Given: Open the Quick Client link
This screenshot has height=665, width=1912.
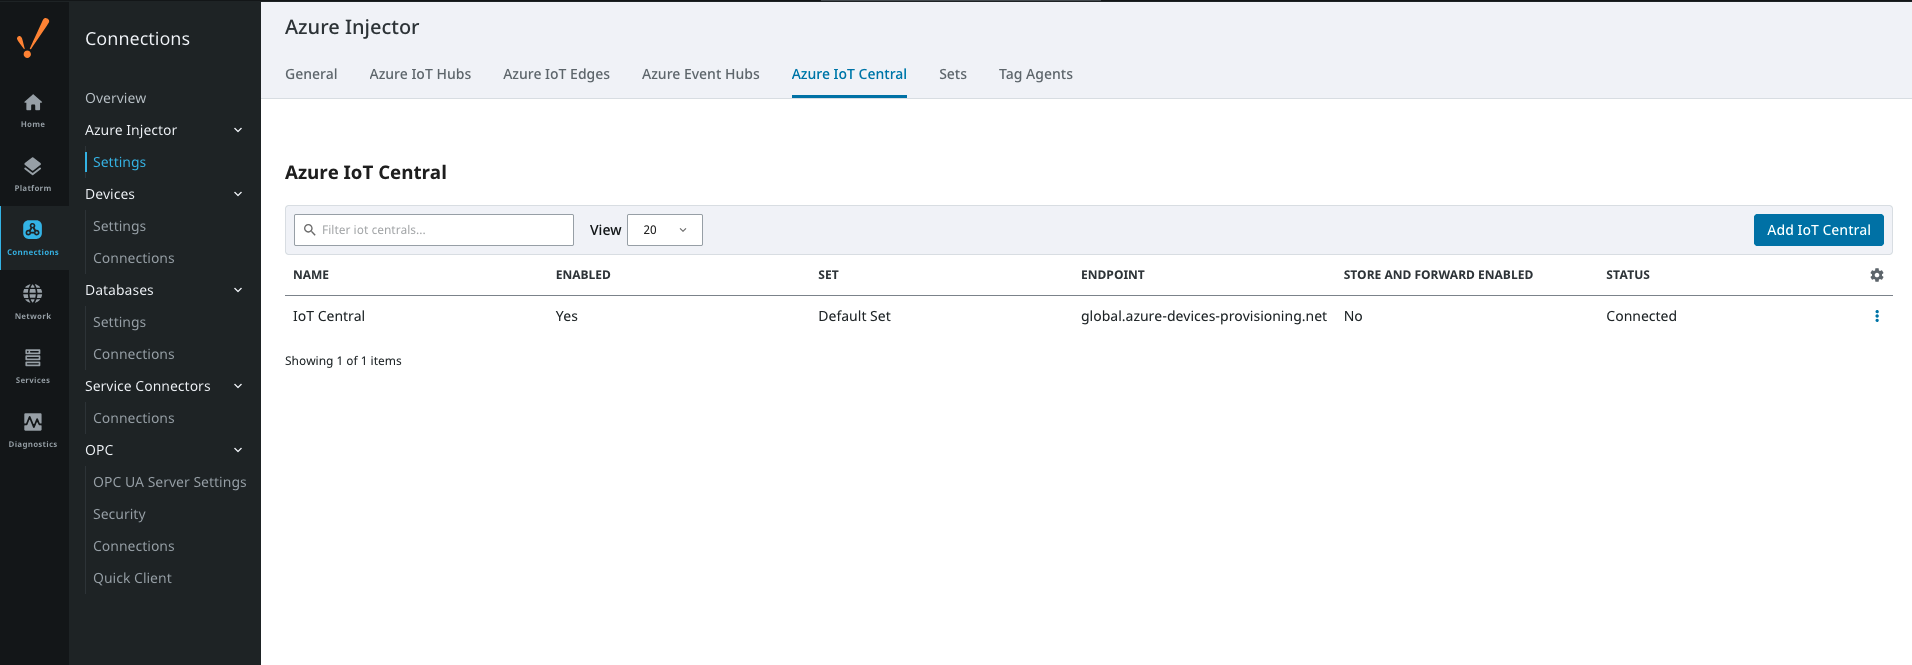Looking at the screenshot, I should click(x=132, y=578).
